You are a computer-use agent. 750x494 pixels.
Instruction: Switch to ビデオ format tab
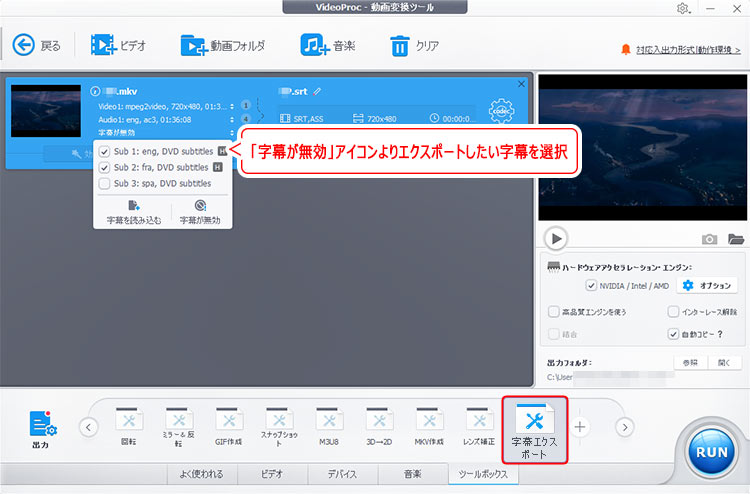click(272, 473)
